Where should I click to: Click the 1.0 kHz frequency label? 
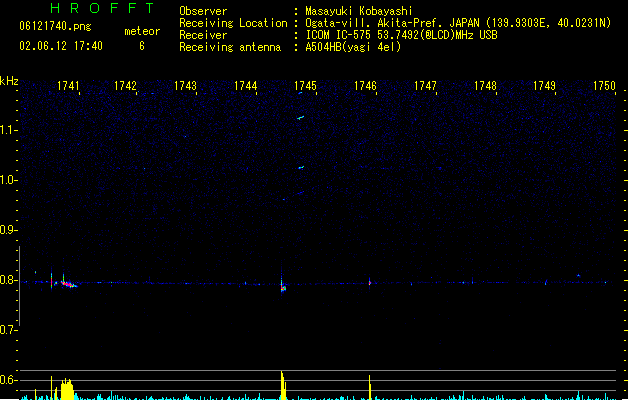coord(8,180)
